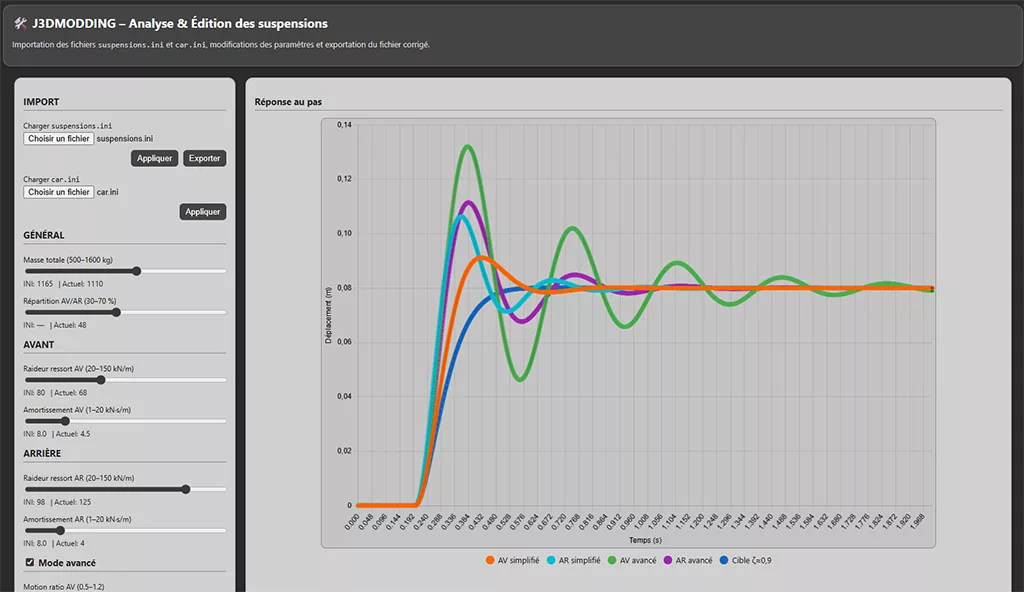Apply the loaded suspensions.ini file
Screen dimensions: 1024x592
pos(154,158)
